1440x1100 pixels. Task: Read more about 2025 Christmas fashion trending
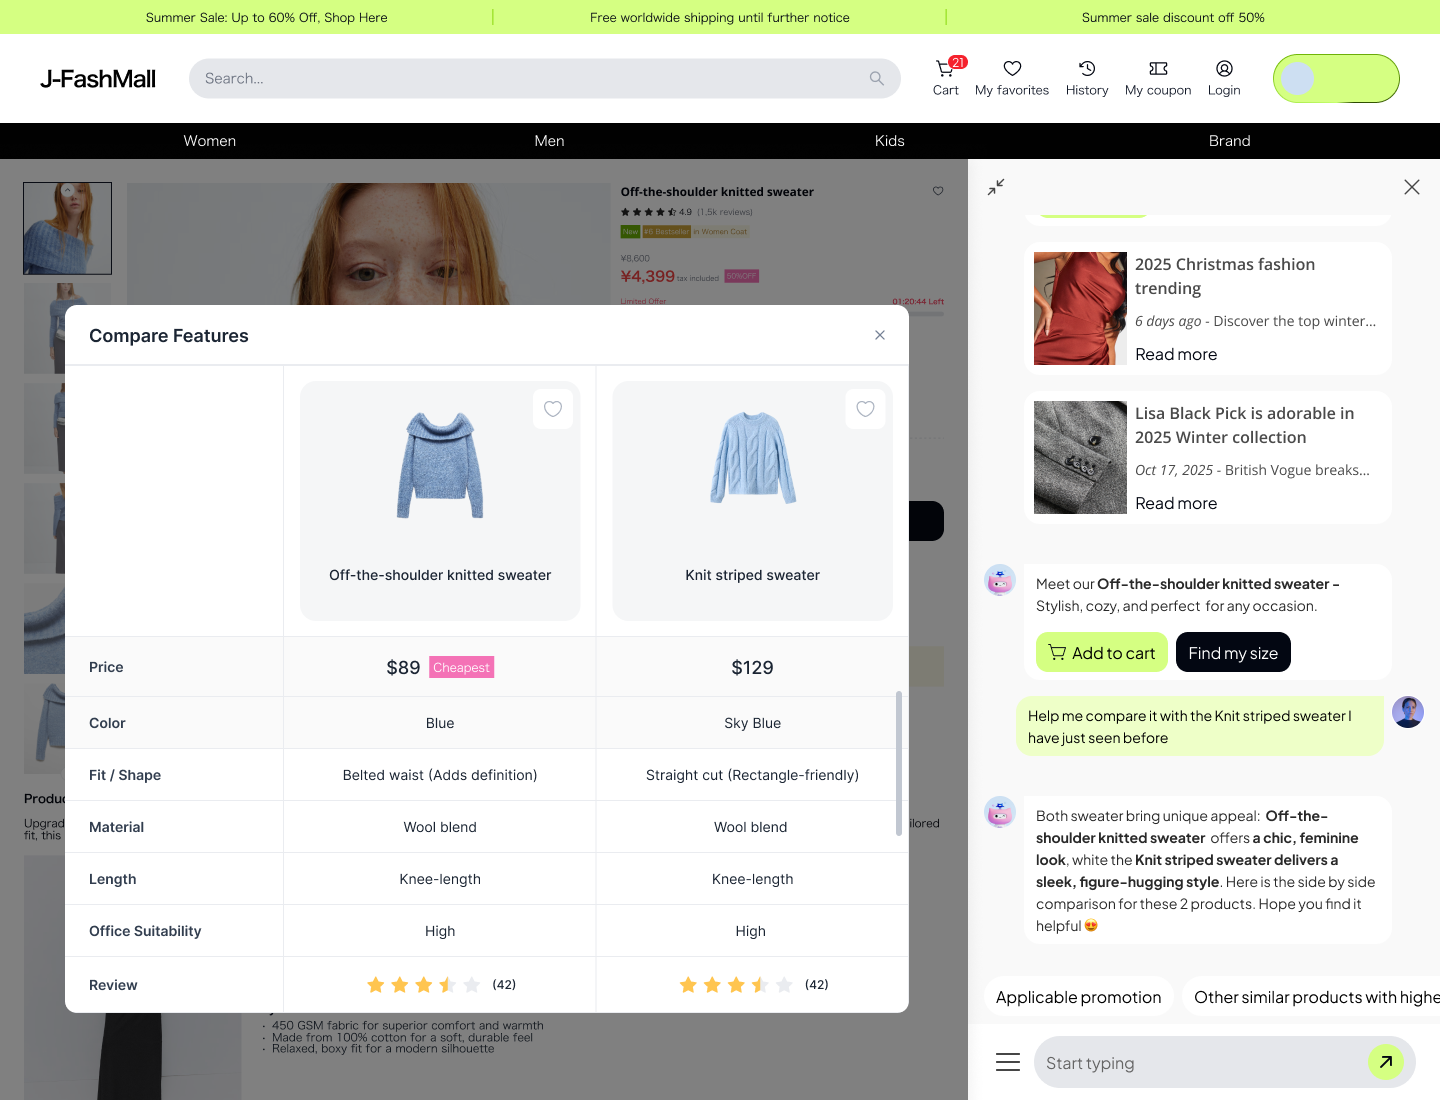[x=1176, y=354]
